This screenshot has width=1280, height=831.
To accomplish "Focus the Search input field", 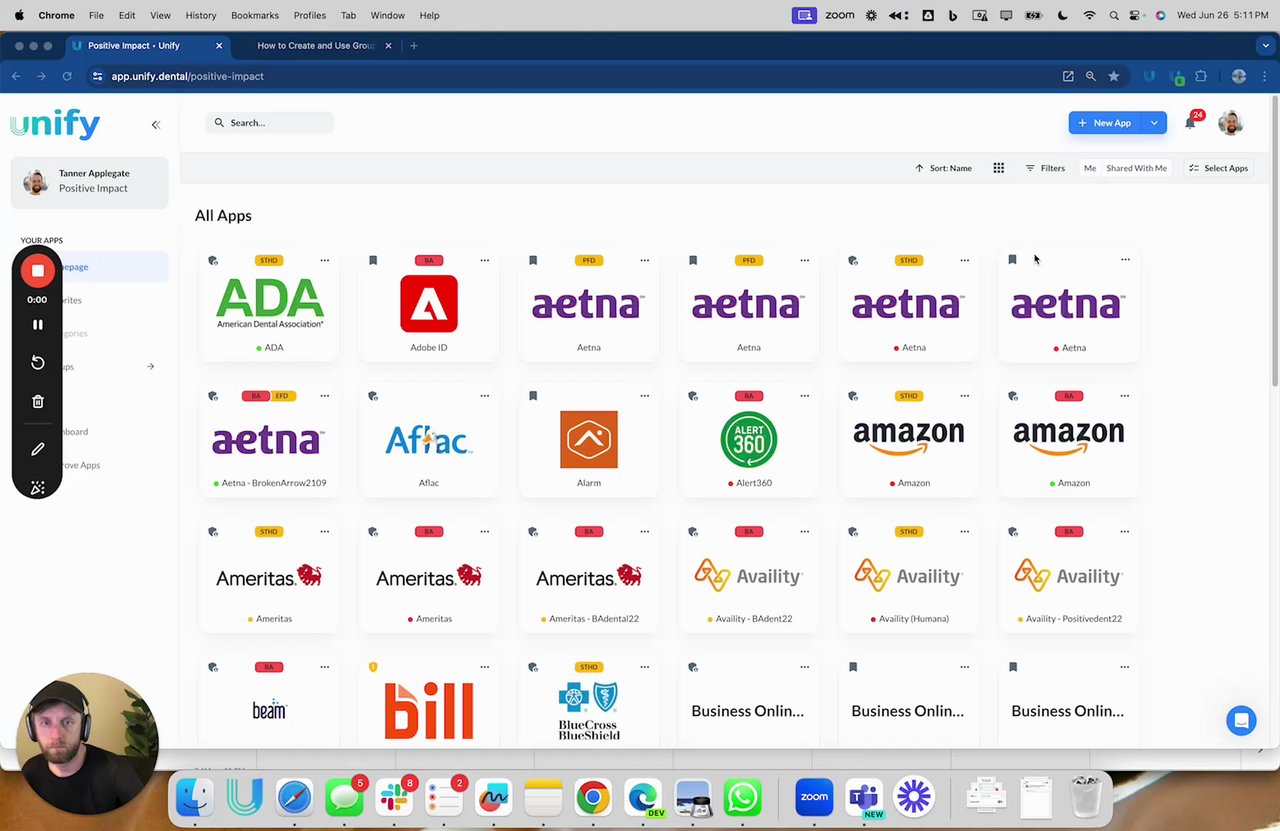I will point(270,123).
